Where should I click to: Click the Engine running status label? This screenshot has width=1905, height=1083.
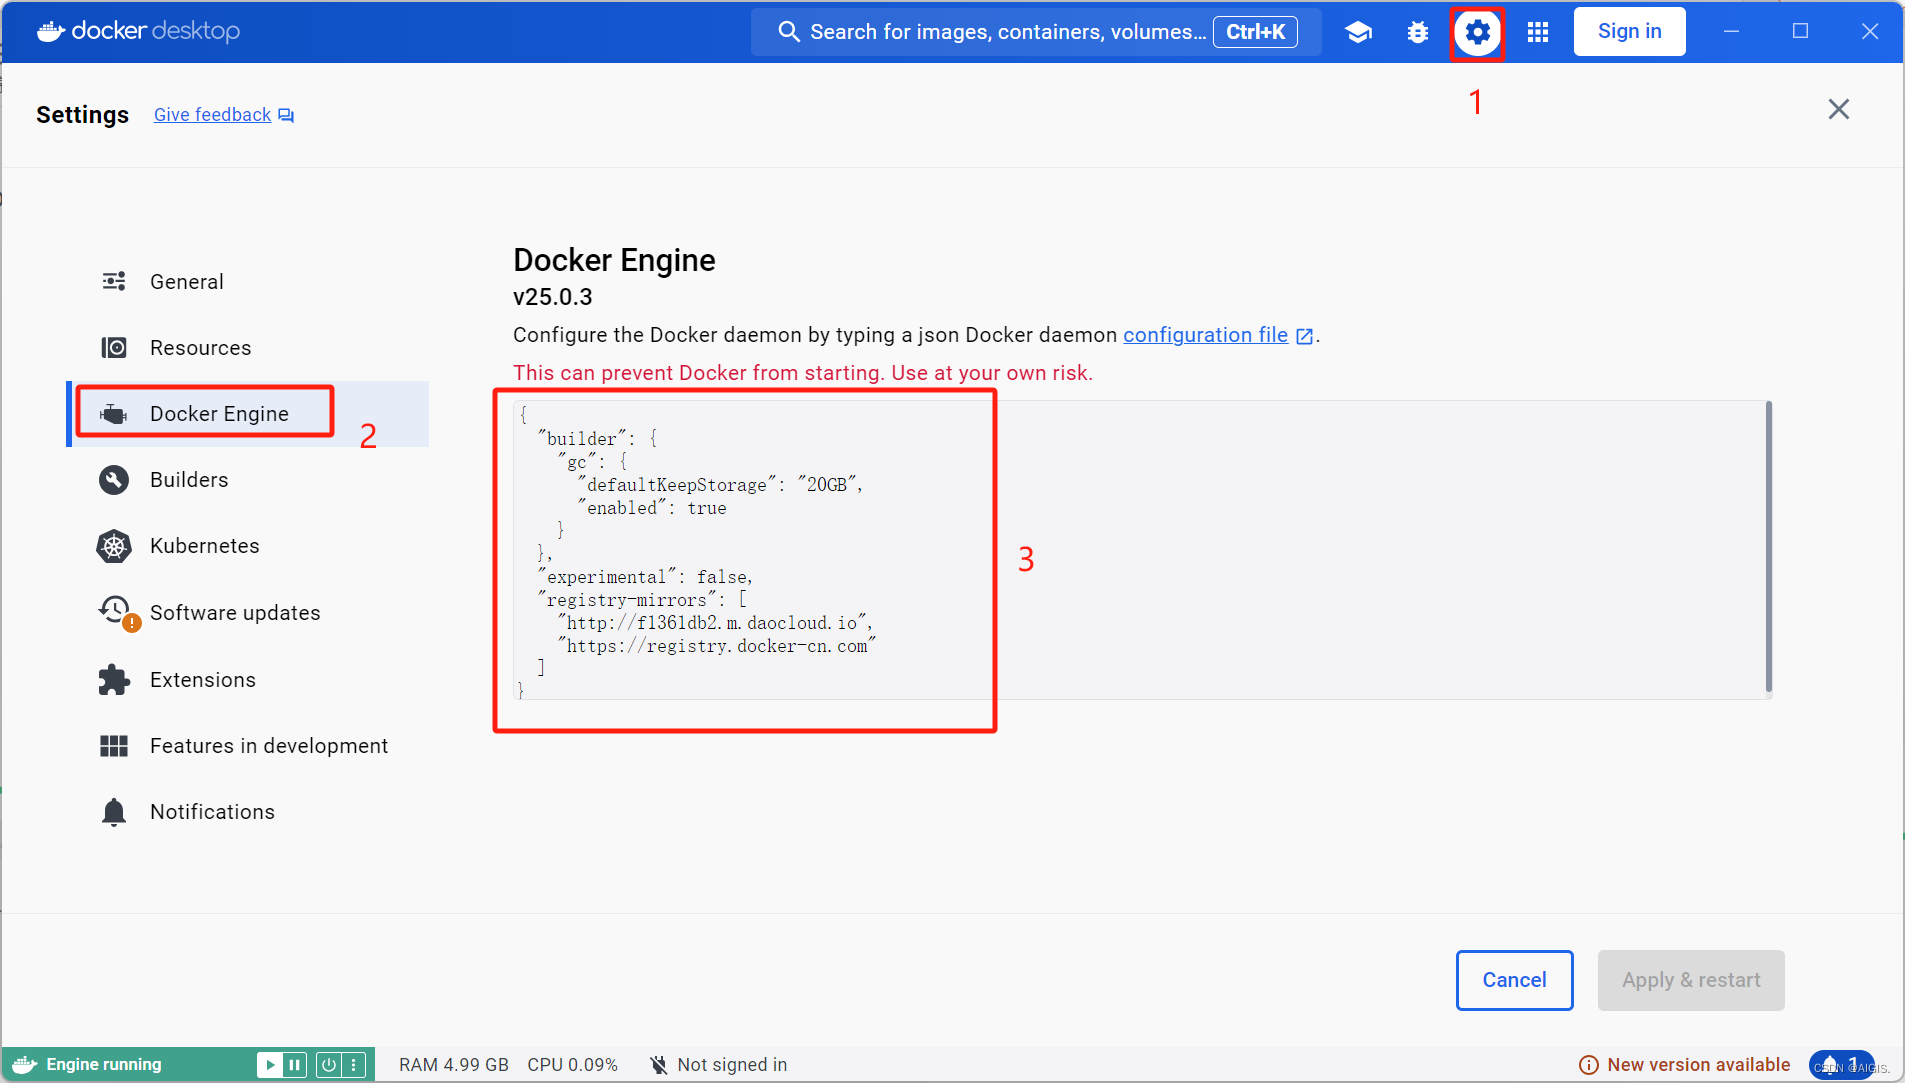104,1065
